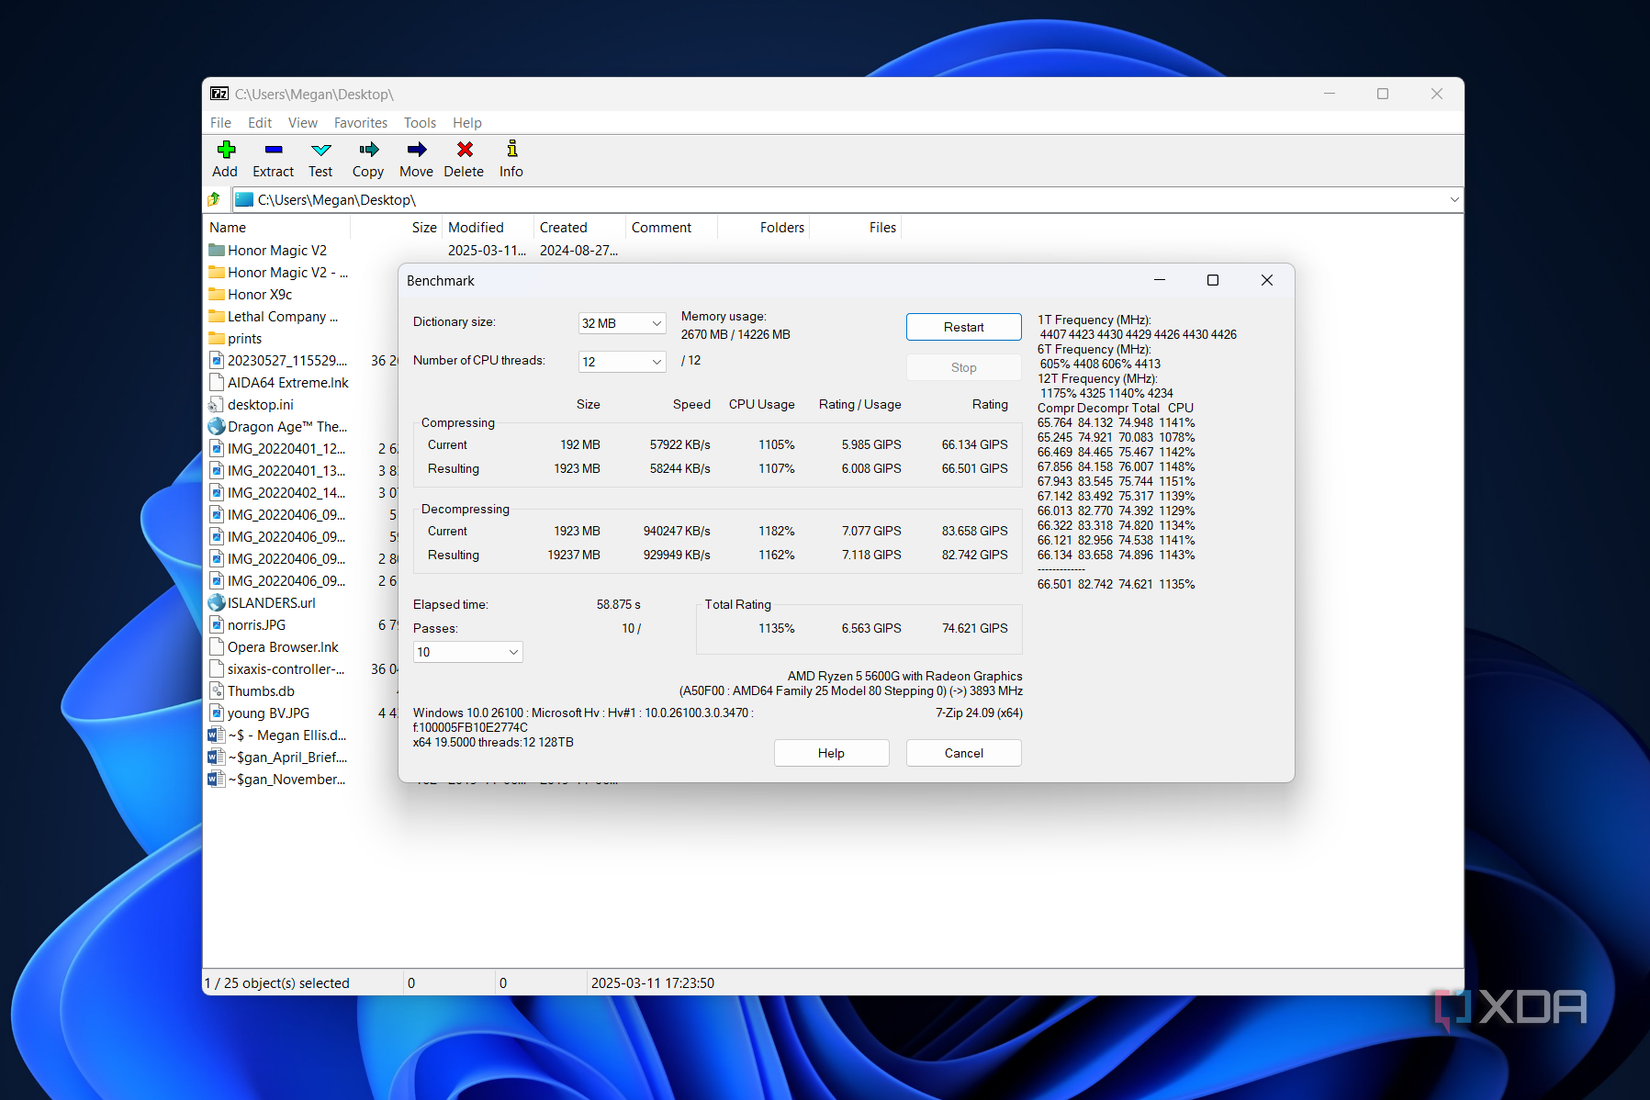1650x1100 pixels.
Task: Click the Restart benchmark button
Action: [963, 326]
